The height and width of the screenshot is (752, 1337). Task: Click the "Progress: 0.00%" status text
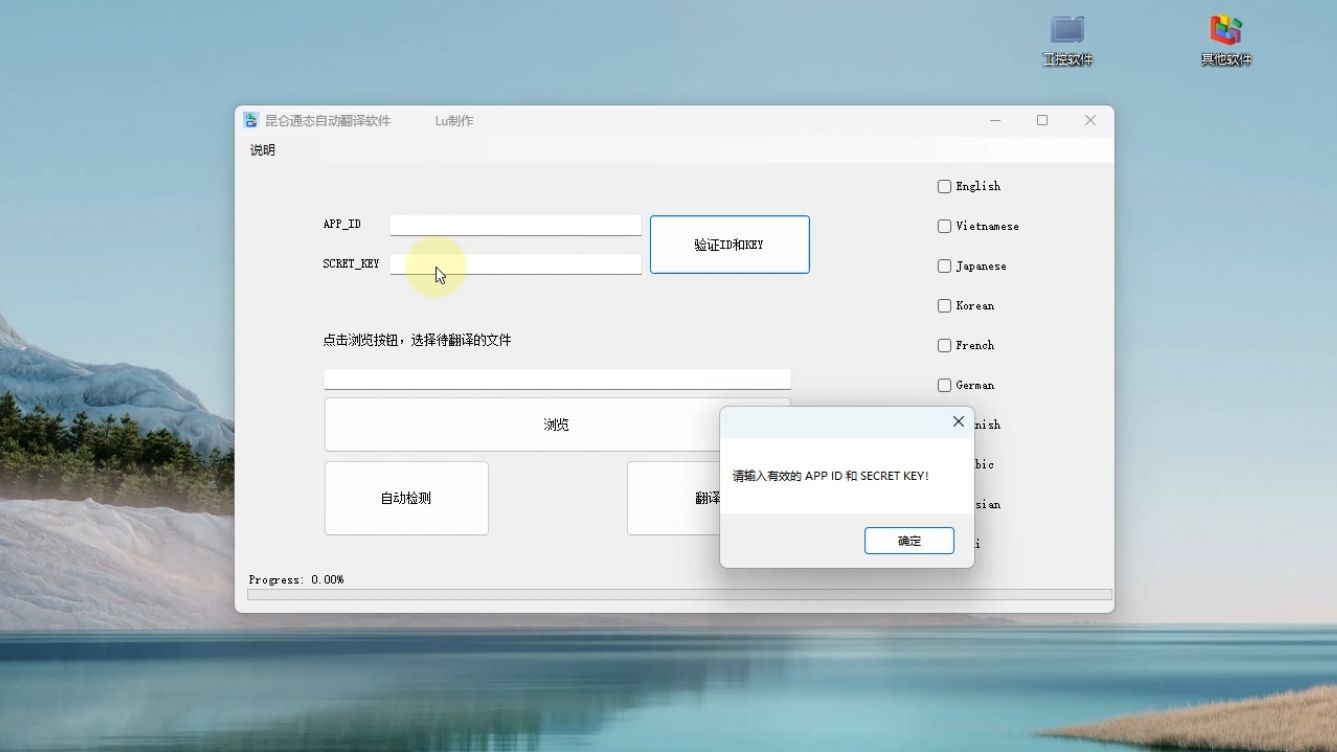[x=296, y=579]
